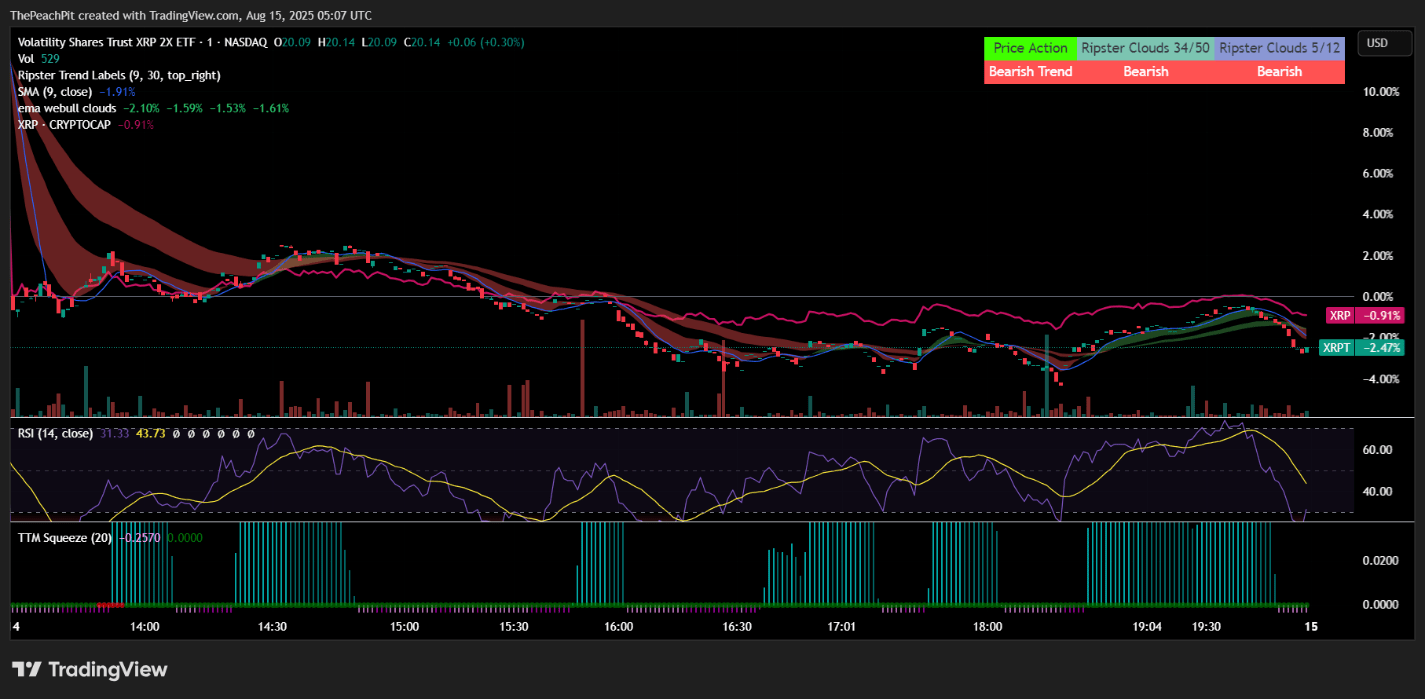This screenshot has width=1425, height=699.
Task: Click the Ripster Clouds 5/12 header cell
Action: tap(1279, 47)
